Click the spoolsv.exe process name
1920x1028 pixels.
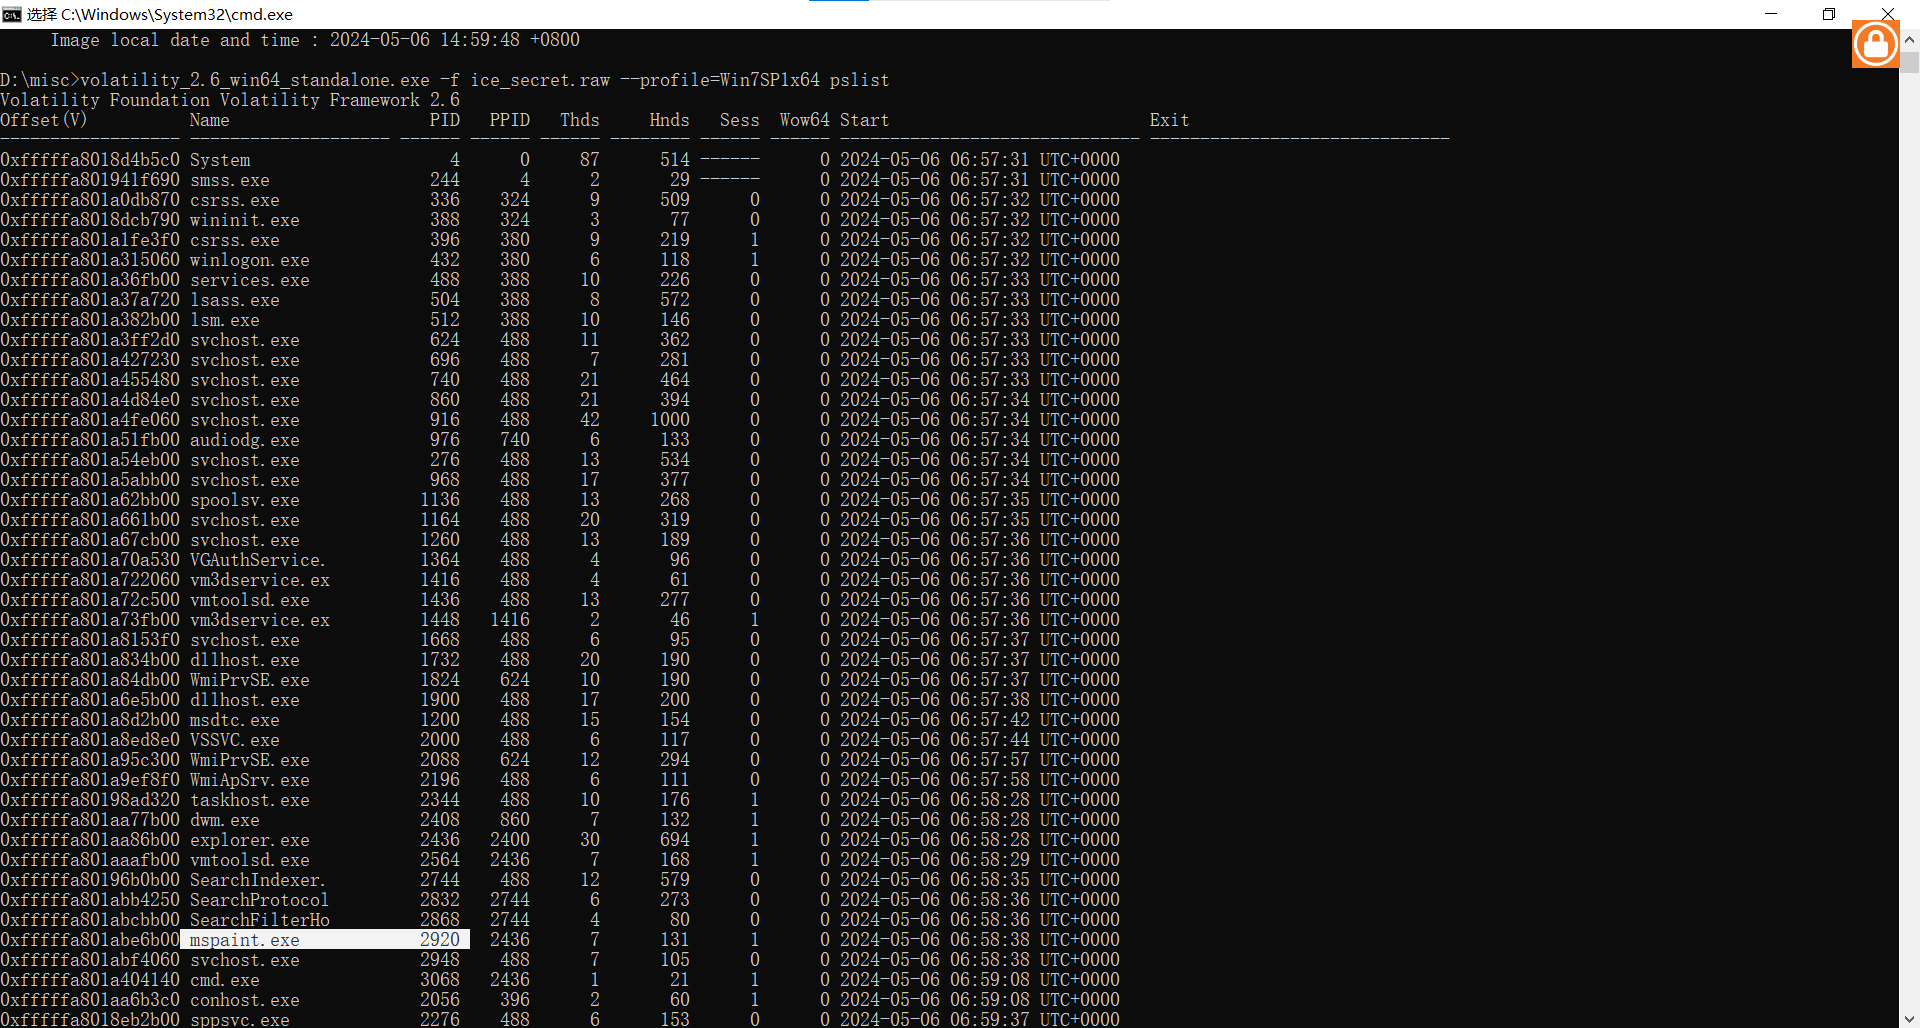[245, 500]
